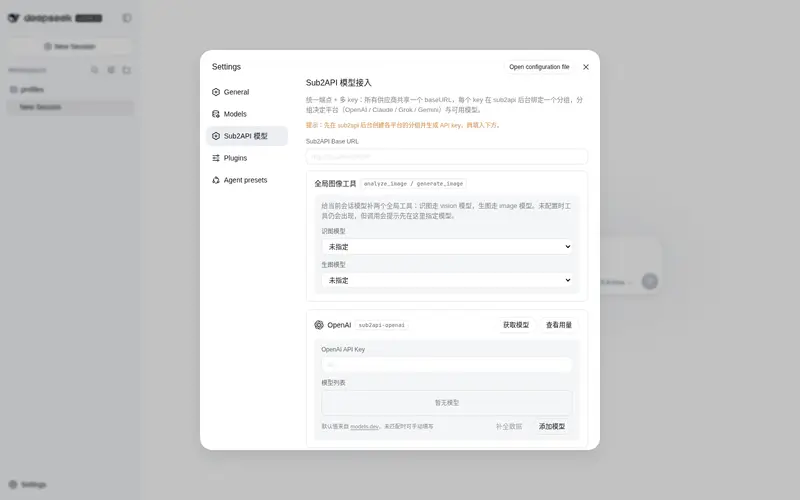The width and height of the screenshot is (800, 500).
Task: Click the search icon in workspace header
Action: pyautogui.click(x=94, y=70)
